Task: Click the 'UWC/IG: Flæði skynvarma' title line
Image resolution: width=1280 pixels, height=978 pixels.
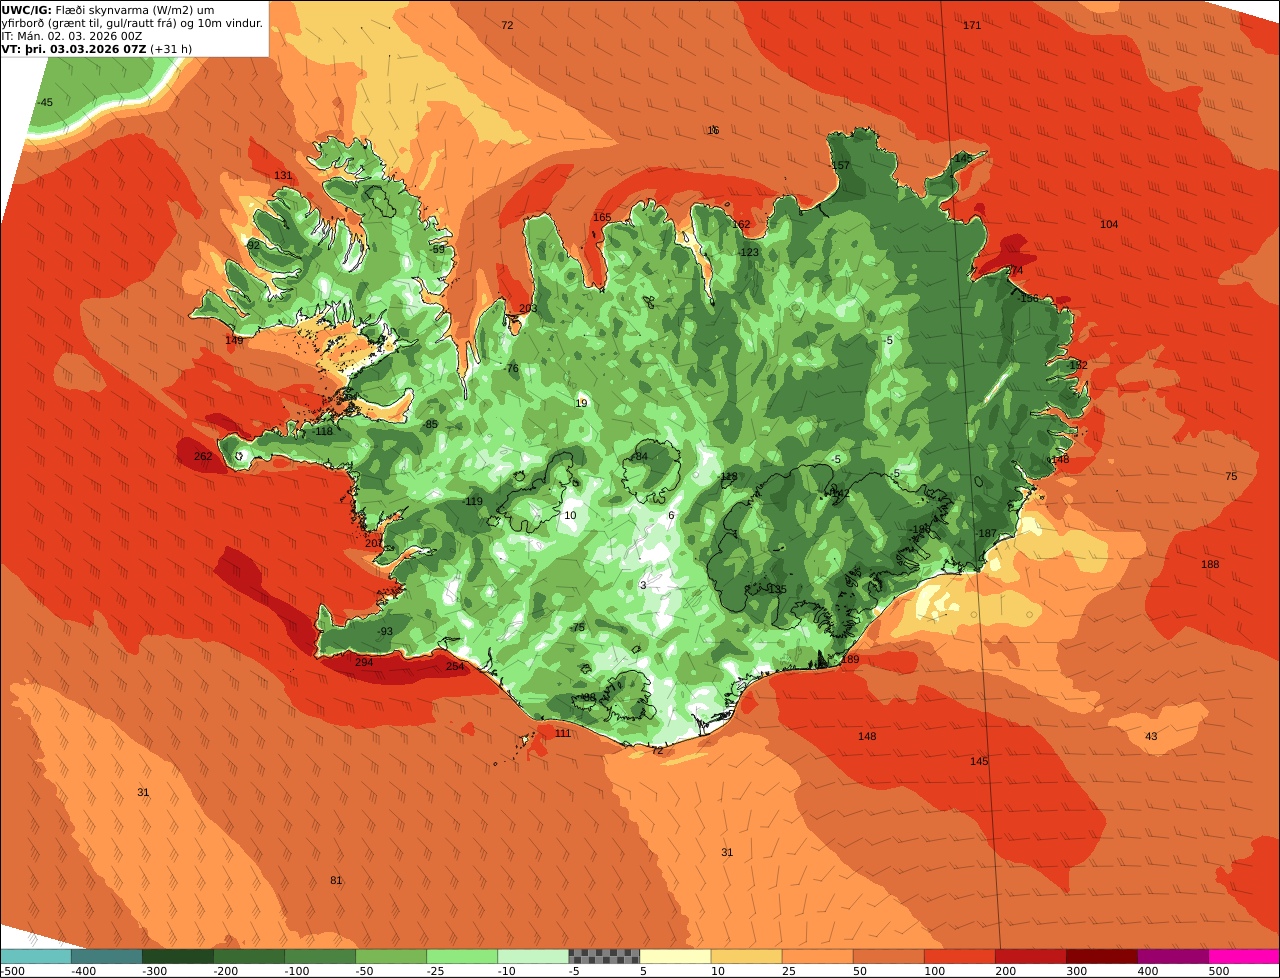Action: 108,10
